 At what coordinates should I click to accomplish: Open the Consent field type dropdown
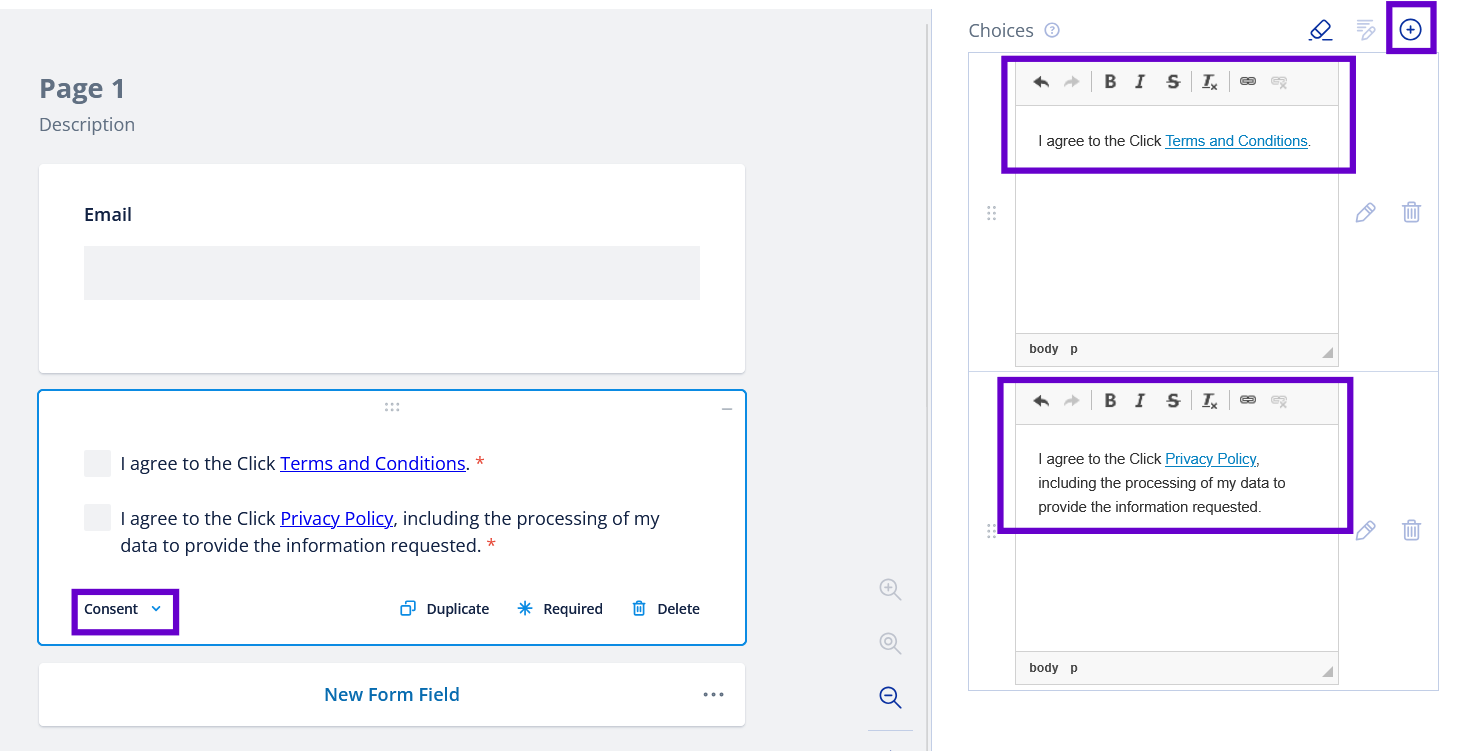click(x=123, y=609)
